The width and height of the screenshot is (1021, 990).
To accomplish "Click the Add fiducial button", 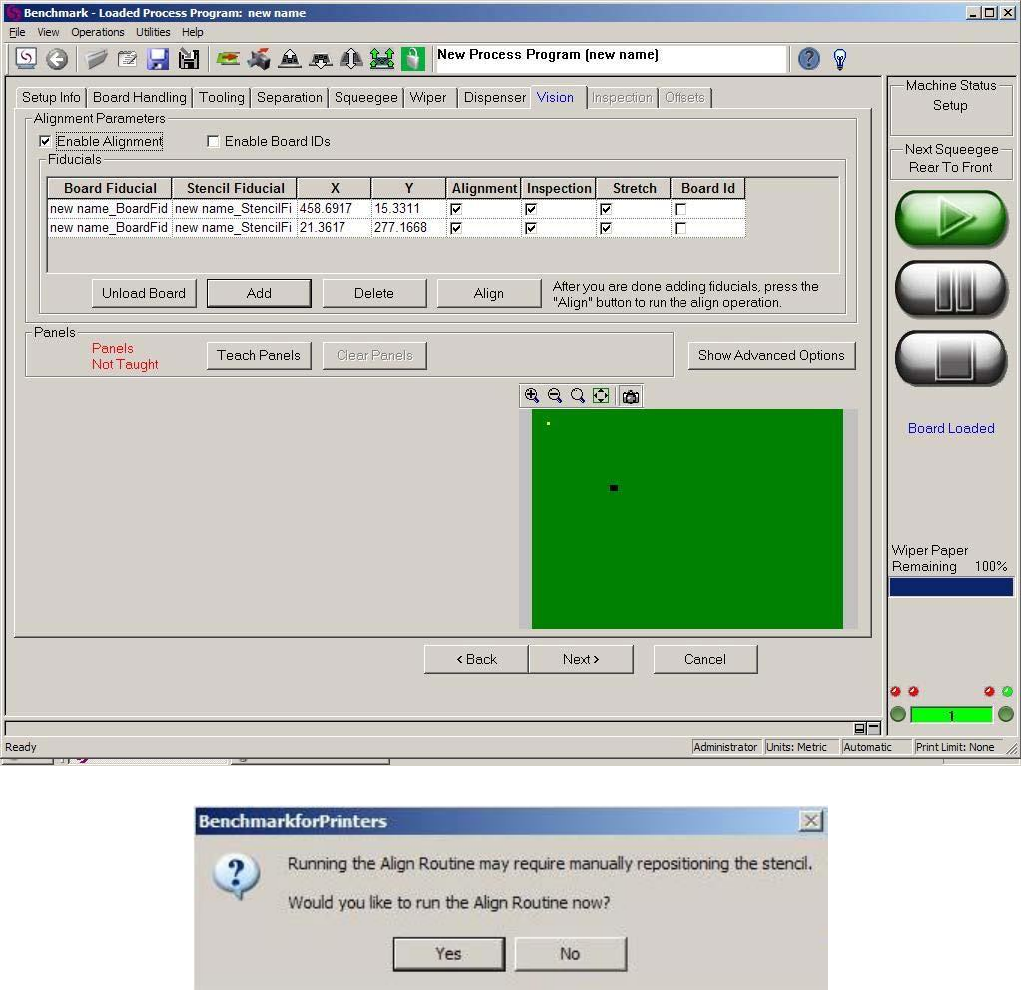I will pyautogui.click(x=259, y=293).
